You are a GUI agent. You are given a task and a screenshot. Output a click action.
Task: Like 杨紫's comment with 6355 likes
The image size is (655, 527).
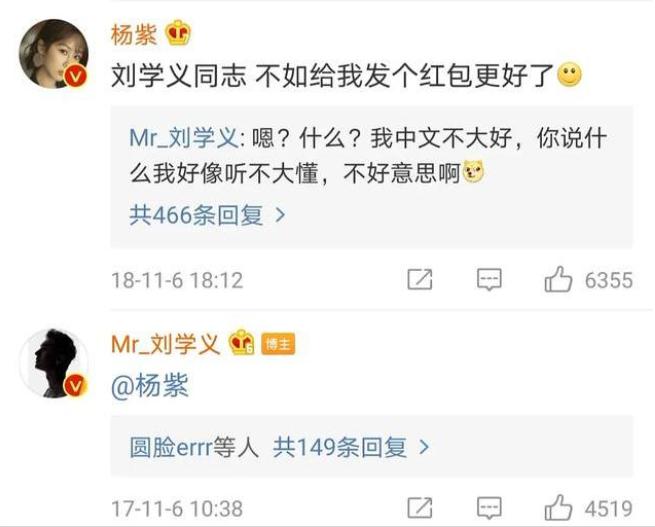point(558,279)
